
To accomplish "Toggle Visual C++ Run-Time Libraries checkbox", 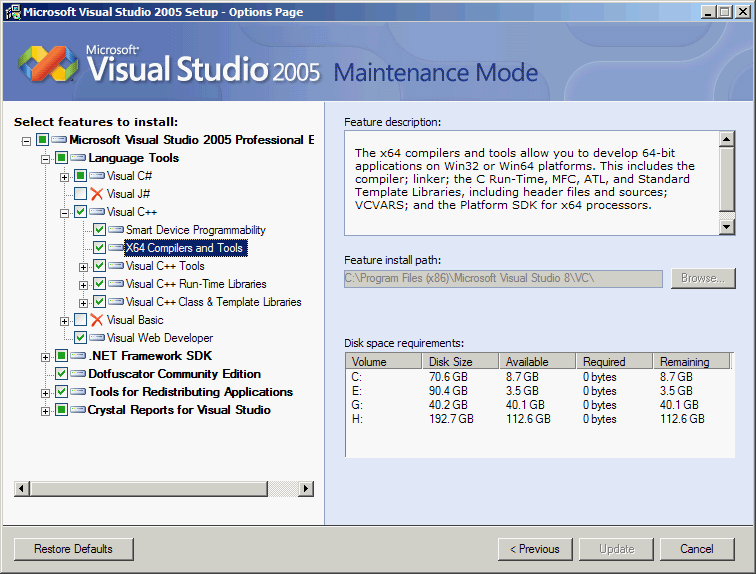I will click(99, 283).
